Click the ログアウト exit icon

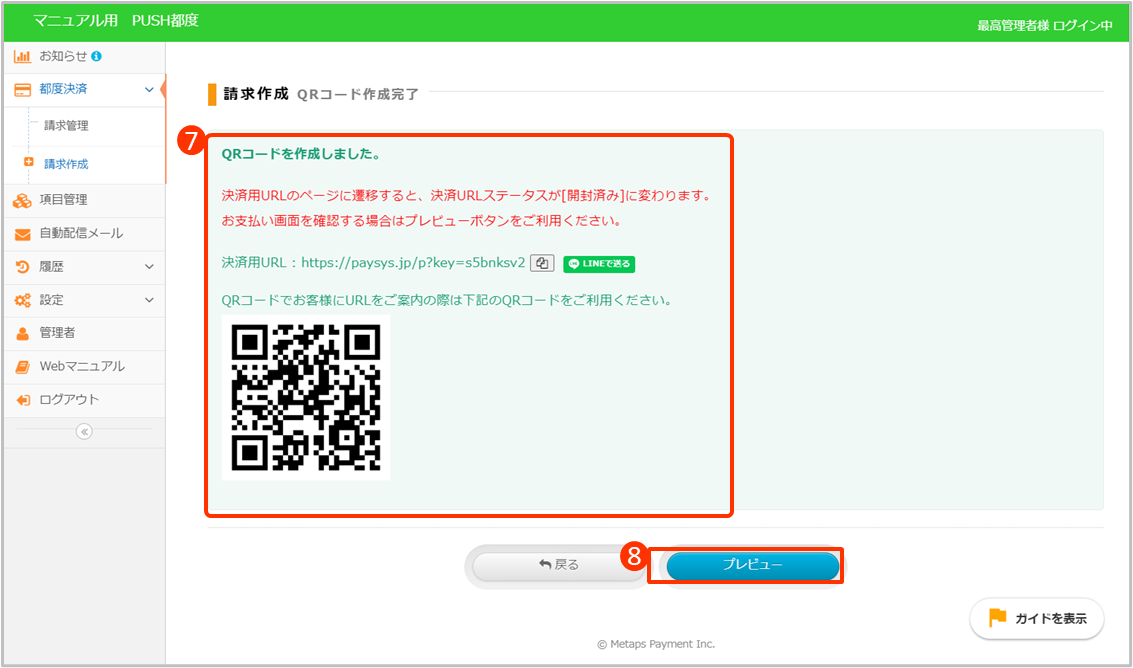pyautogui.click(x=22, y=400)
